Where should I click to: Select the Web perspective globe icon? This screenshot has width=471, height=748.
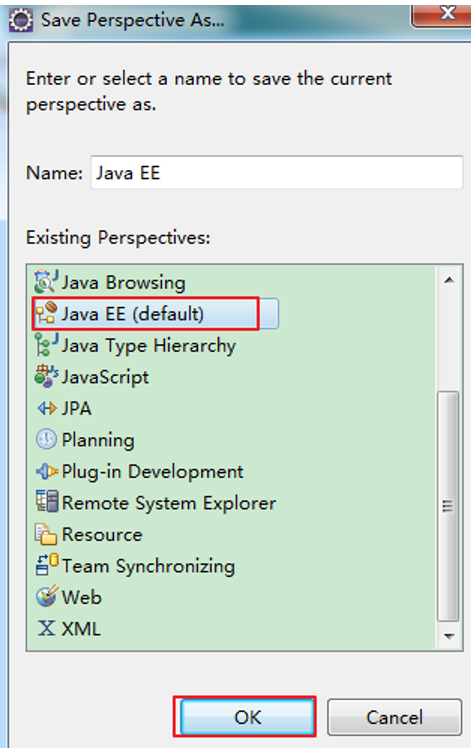(x=46, y=596)
